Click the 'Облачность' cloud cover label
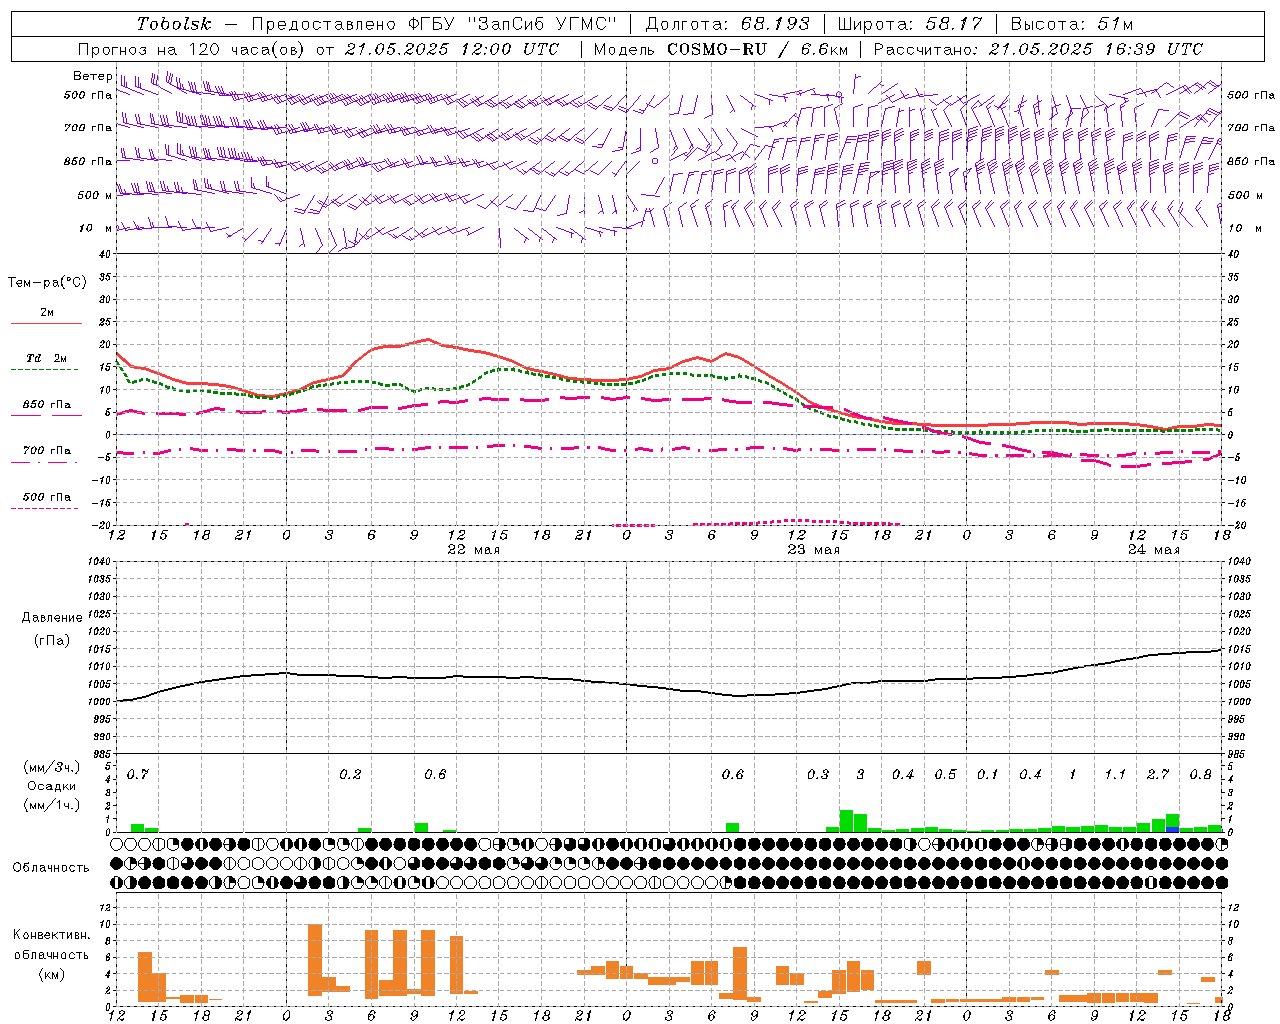The width and height of the screenshot is (1280, 1024). click(51, 868)
